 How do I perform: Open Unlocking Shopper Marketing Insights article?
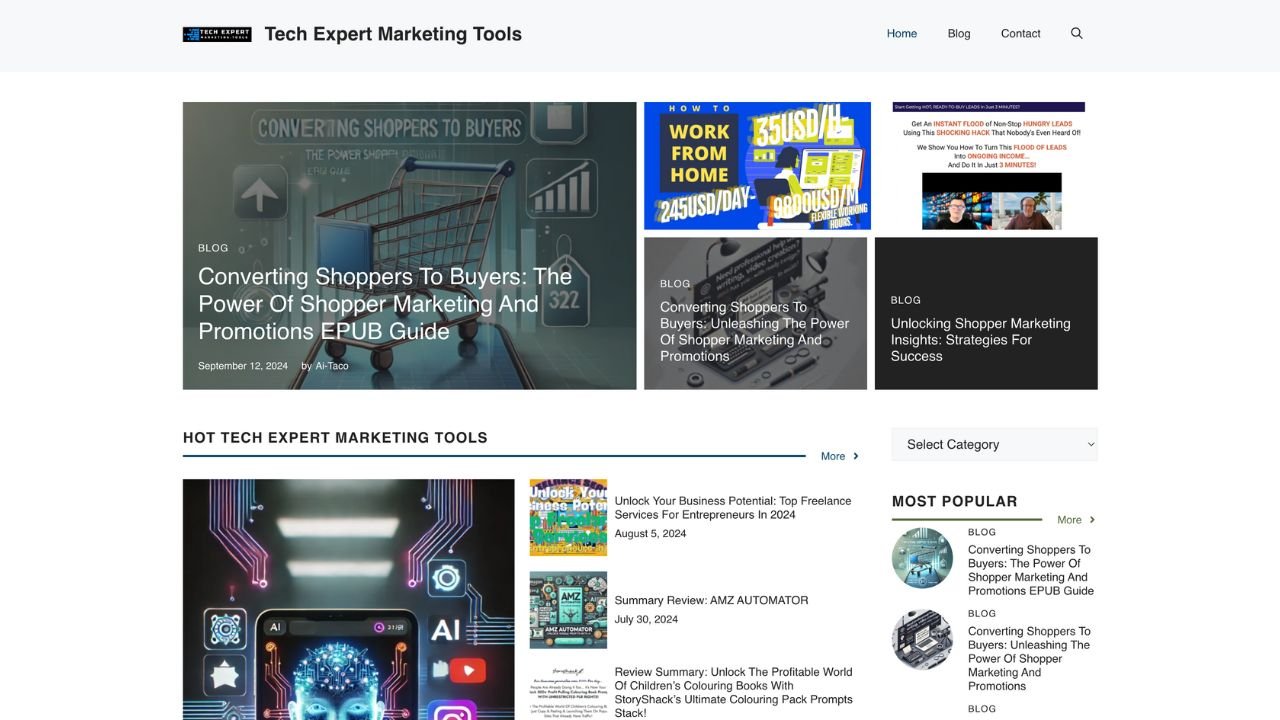click(x=981, y=340)
